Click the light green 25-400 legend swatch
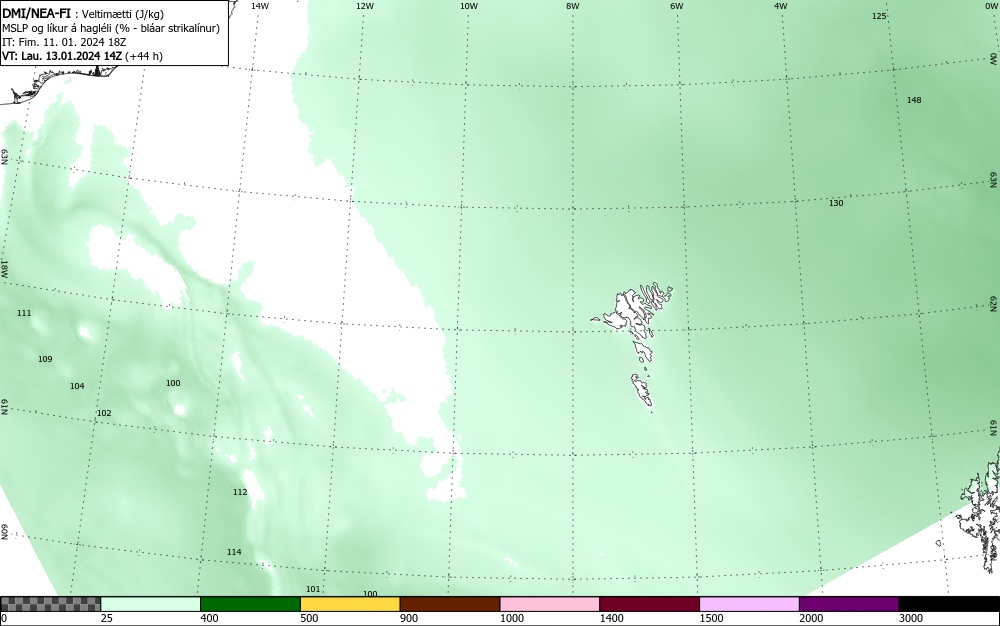The width and height of the screenshot is (1000, 626). click(x=151, y=604)
